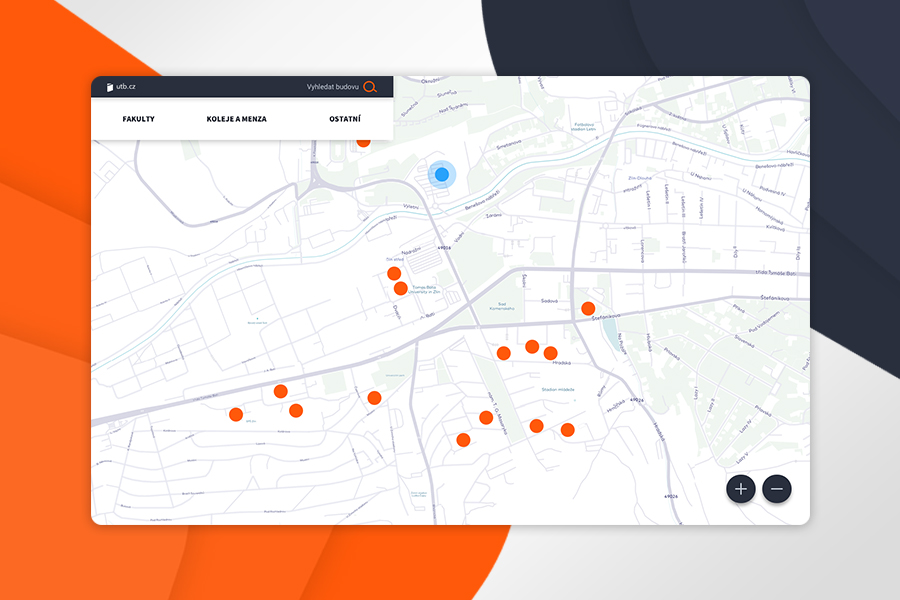Viewport: 900px width, 600px height.
Task: Select marker partly hidden below Ostatní tab
Action: coord(364,142)
